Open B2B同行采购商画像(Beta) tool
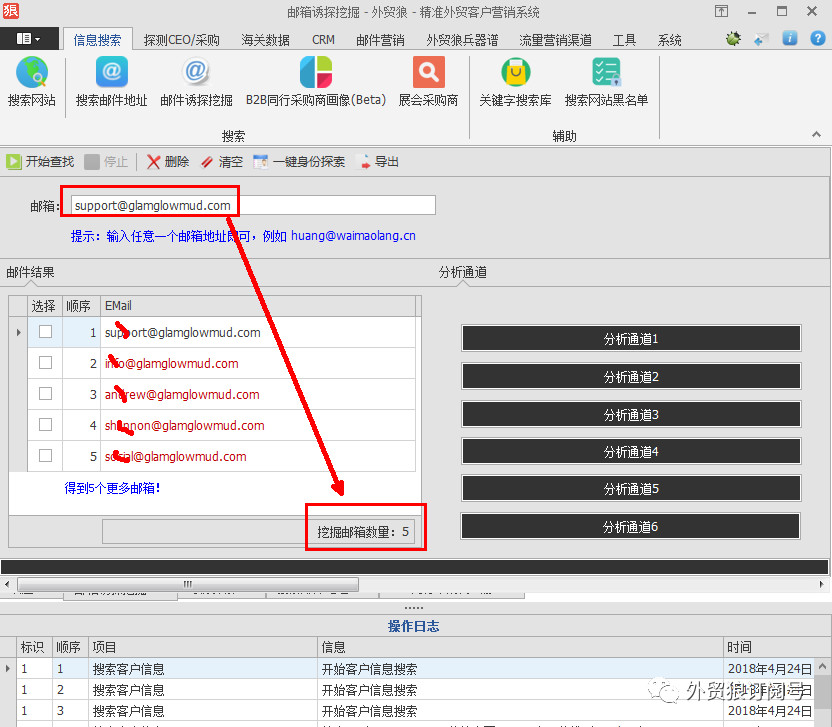 pyautogui.click(x=315, y=82)
